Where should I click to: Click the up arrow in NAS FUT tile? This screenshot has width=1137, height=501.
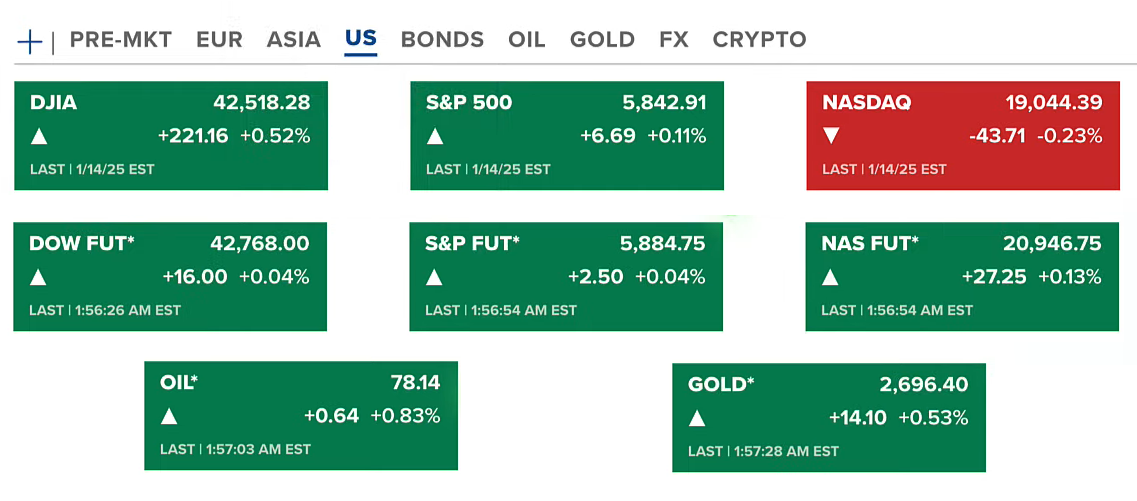830,277
